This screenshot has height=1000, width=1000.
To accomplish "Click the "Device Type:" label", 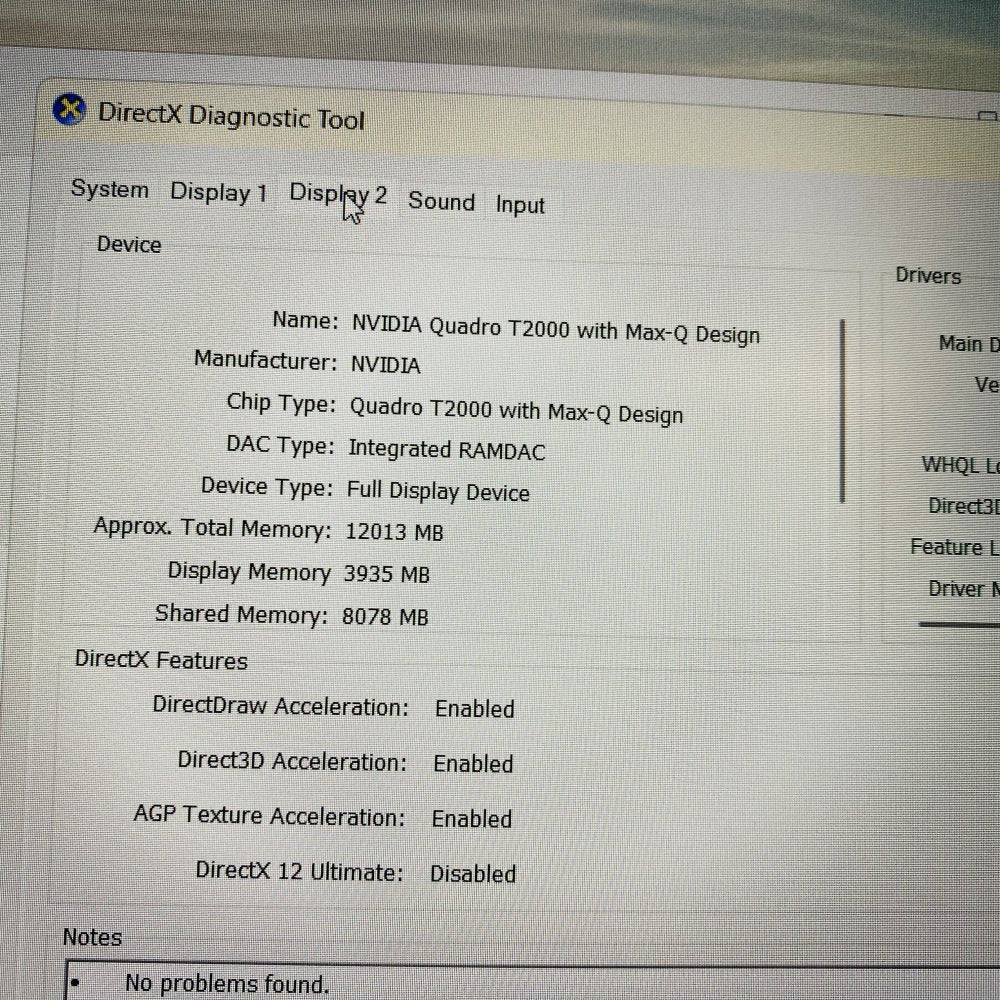I will click(x=267, y=487).
